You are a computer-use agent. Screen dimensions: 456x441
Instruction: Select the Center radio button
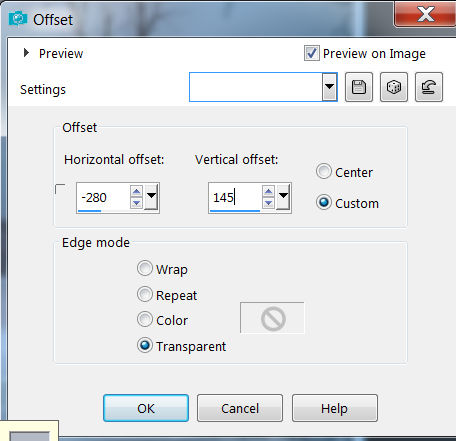click(x=324, y=171)
